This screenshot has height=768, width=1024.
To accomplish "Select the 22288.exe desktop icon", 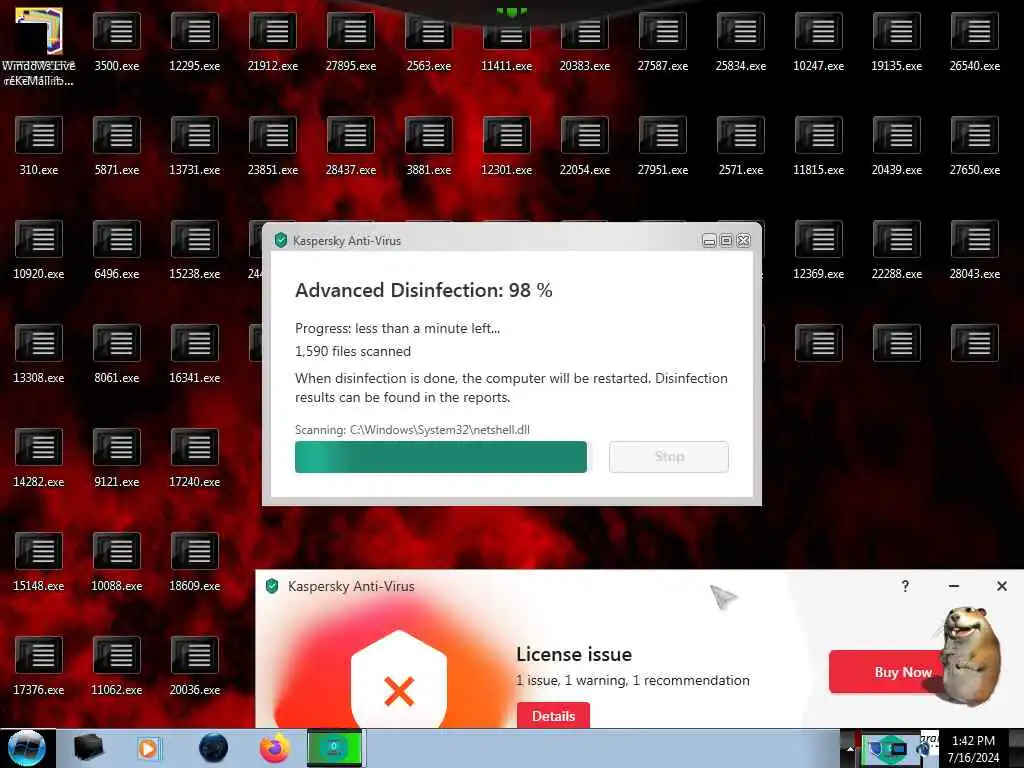I will 897,239.
